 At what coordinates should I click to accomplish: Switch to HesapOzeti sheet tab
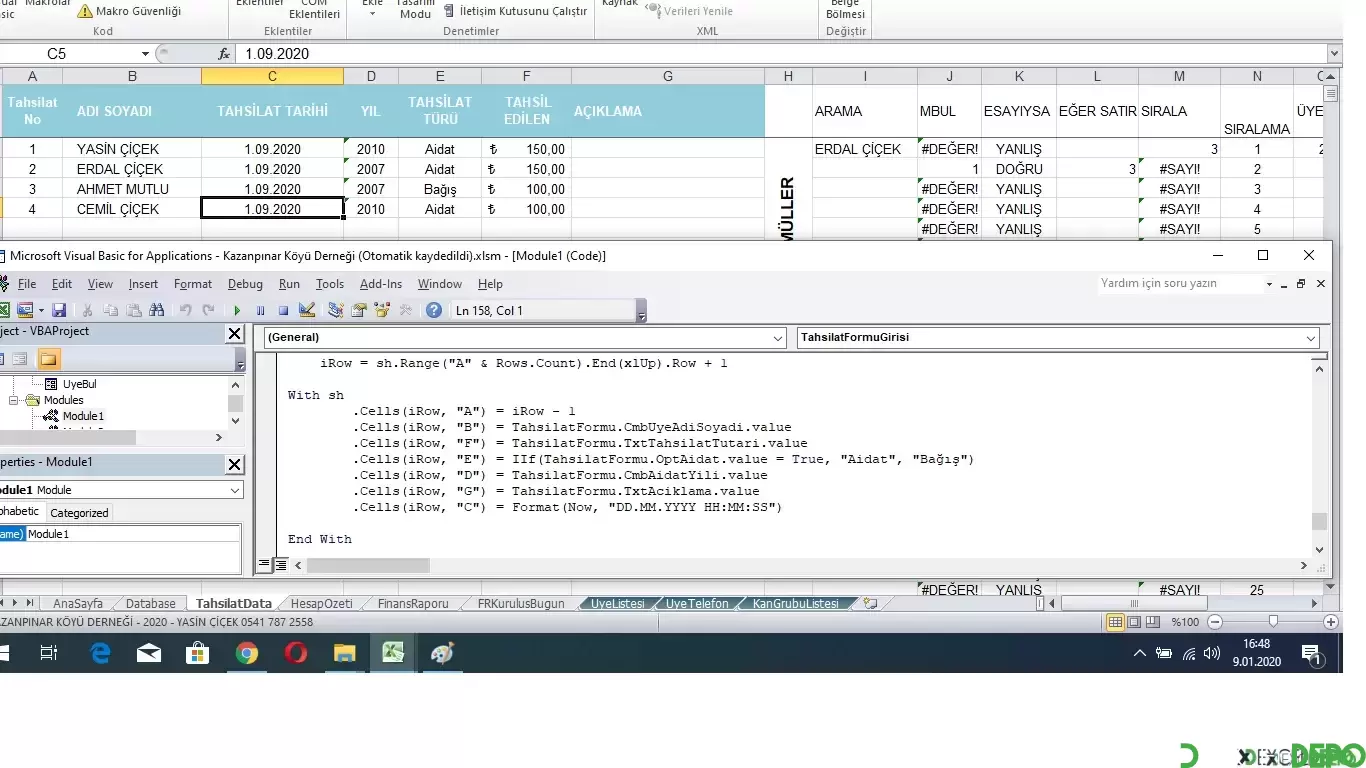click(x=321, y=603)
